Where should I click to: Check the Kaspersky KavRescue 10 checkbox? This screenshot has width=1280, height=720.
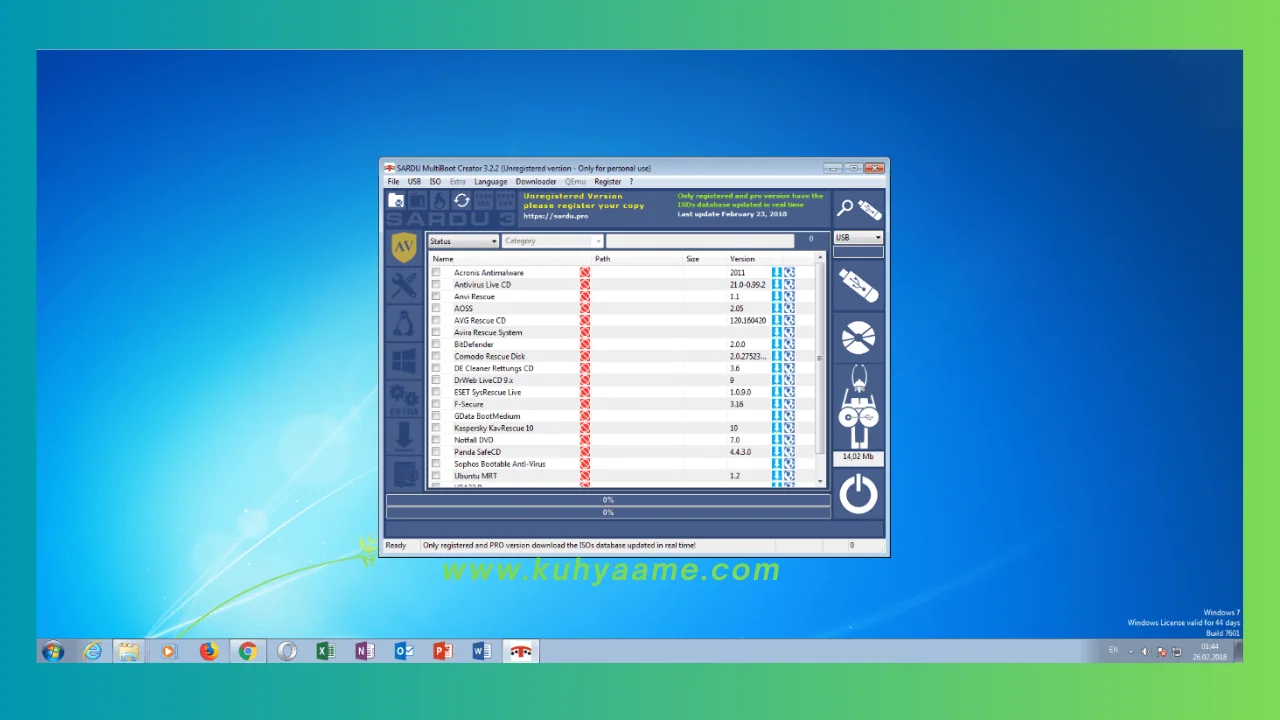(x=436, y=428)
